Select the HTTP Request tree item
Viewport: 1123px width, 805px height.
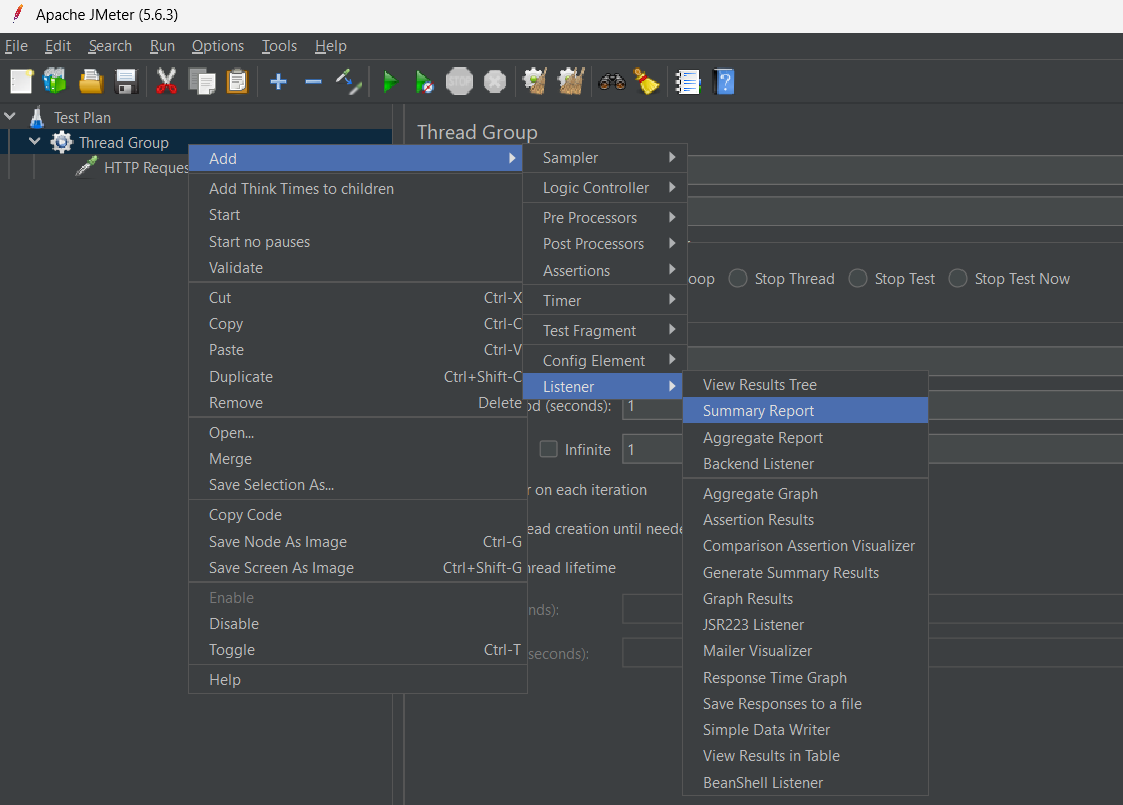click(x=146, y=168)
